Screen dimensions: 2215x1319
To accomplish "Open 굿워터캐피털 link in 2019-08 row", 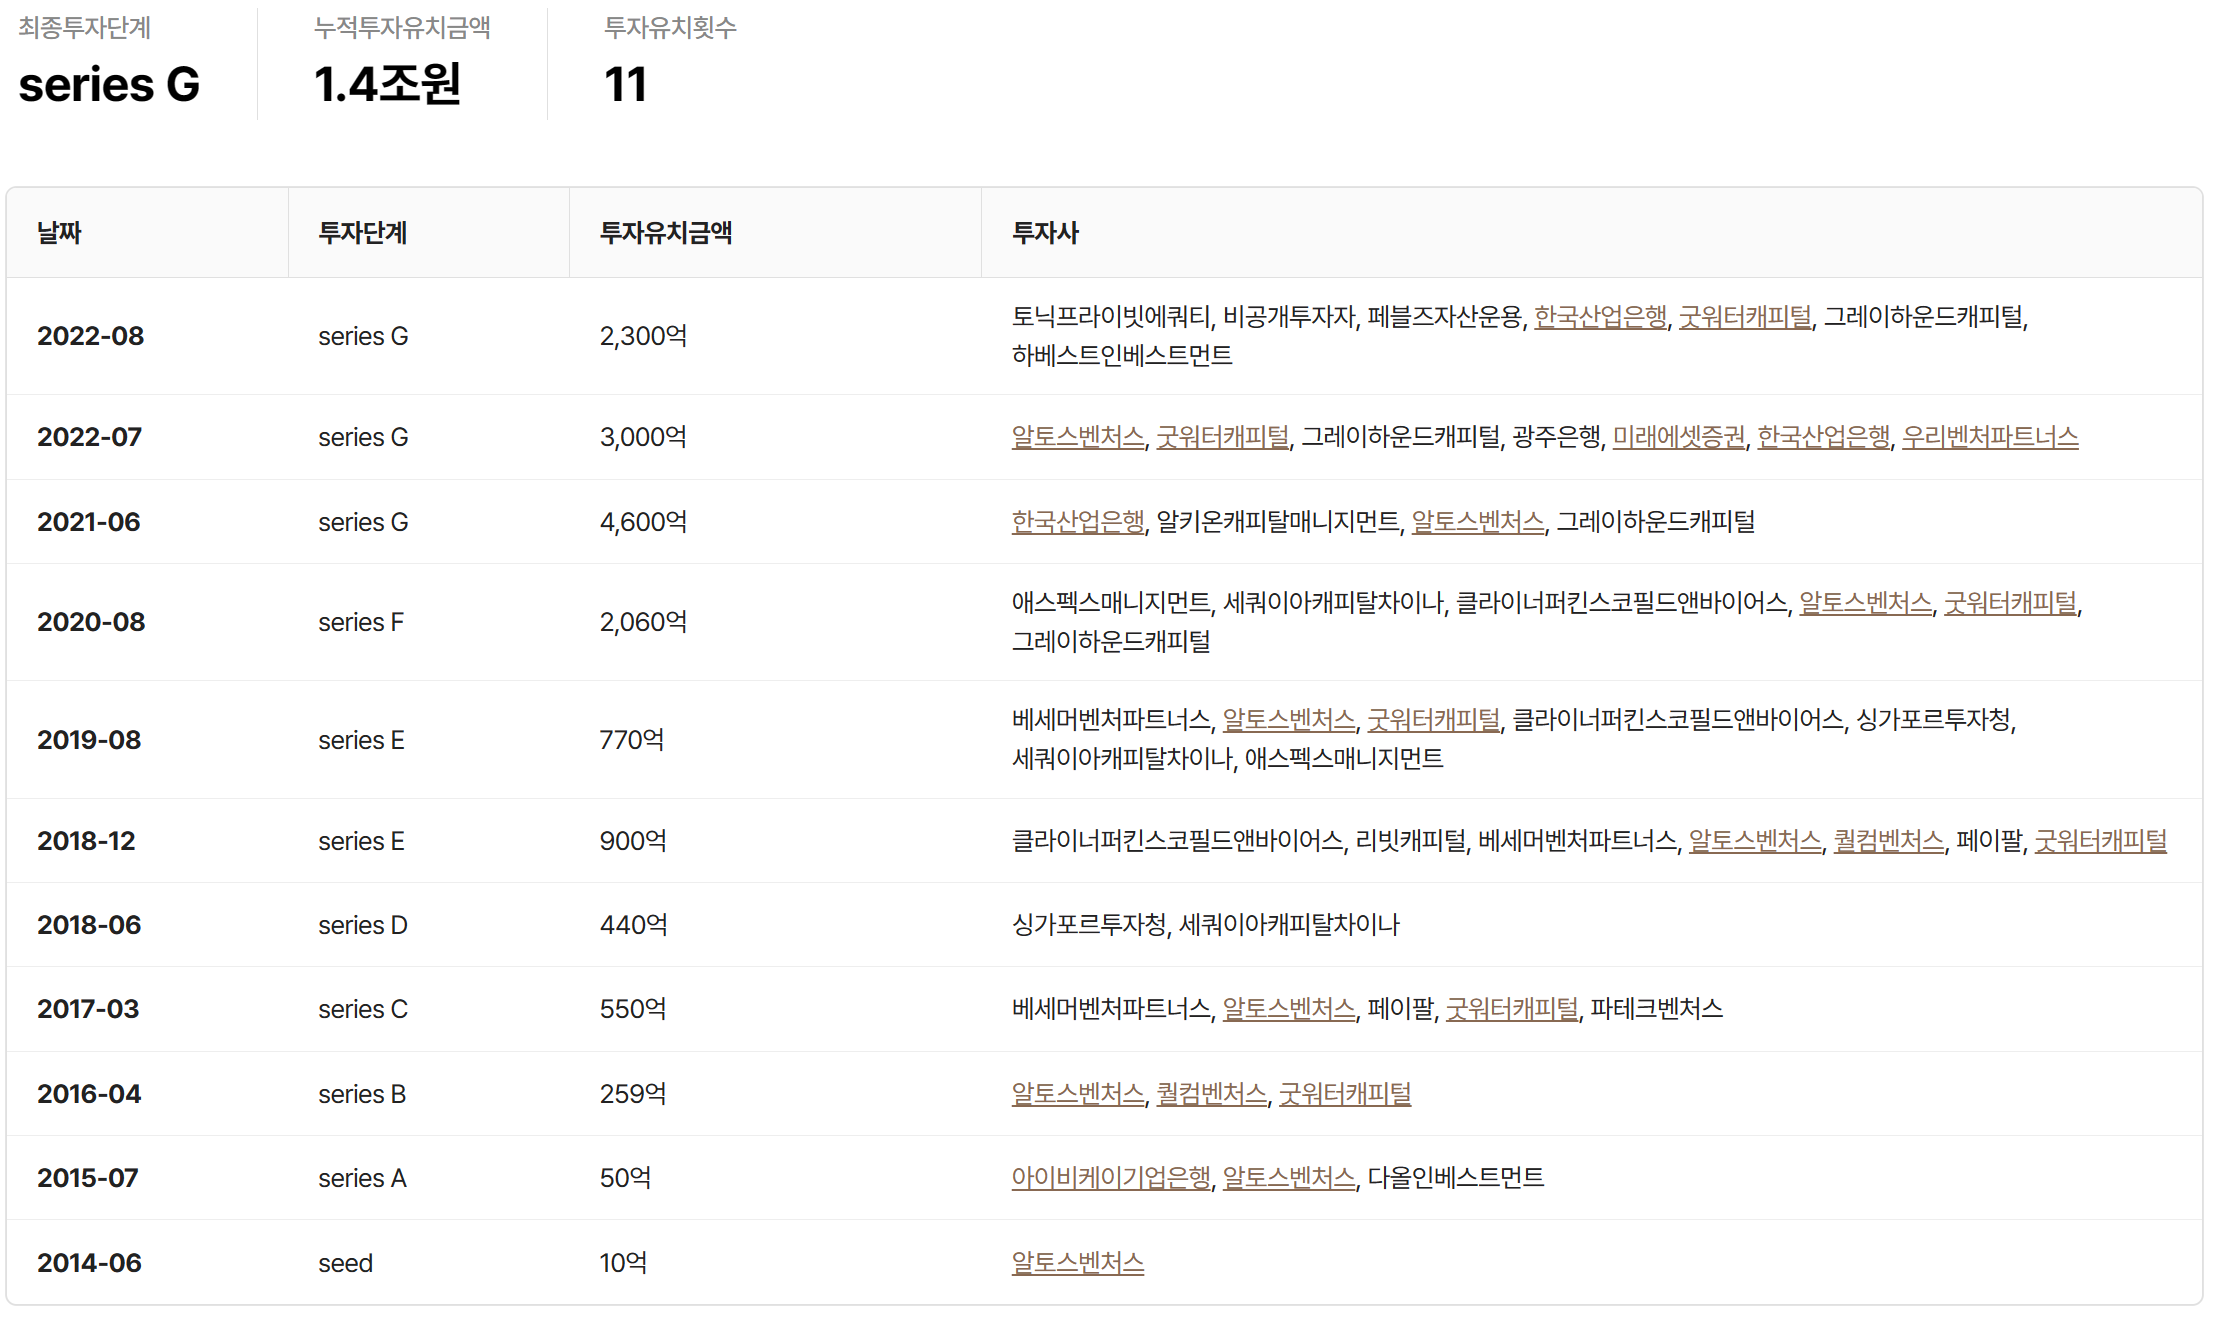I will 1433,720.
